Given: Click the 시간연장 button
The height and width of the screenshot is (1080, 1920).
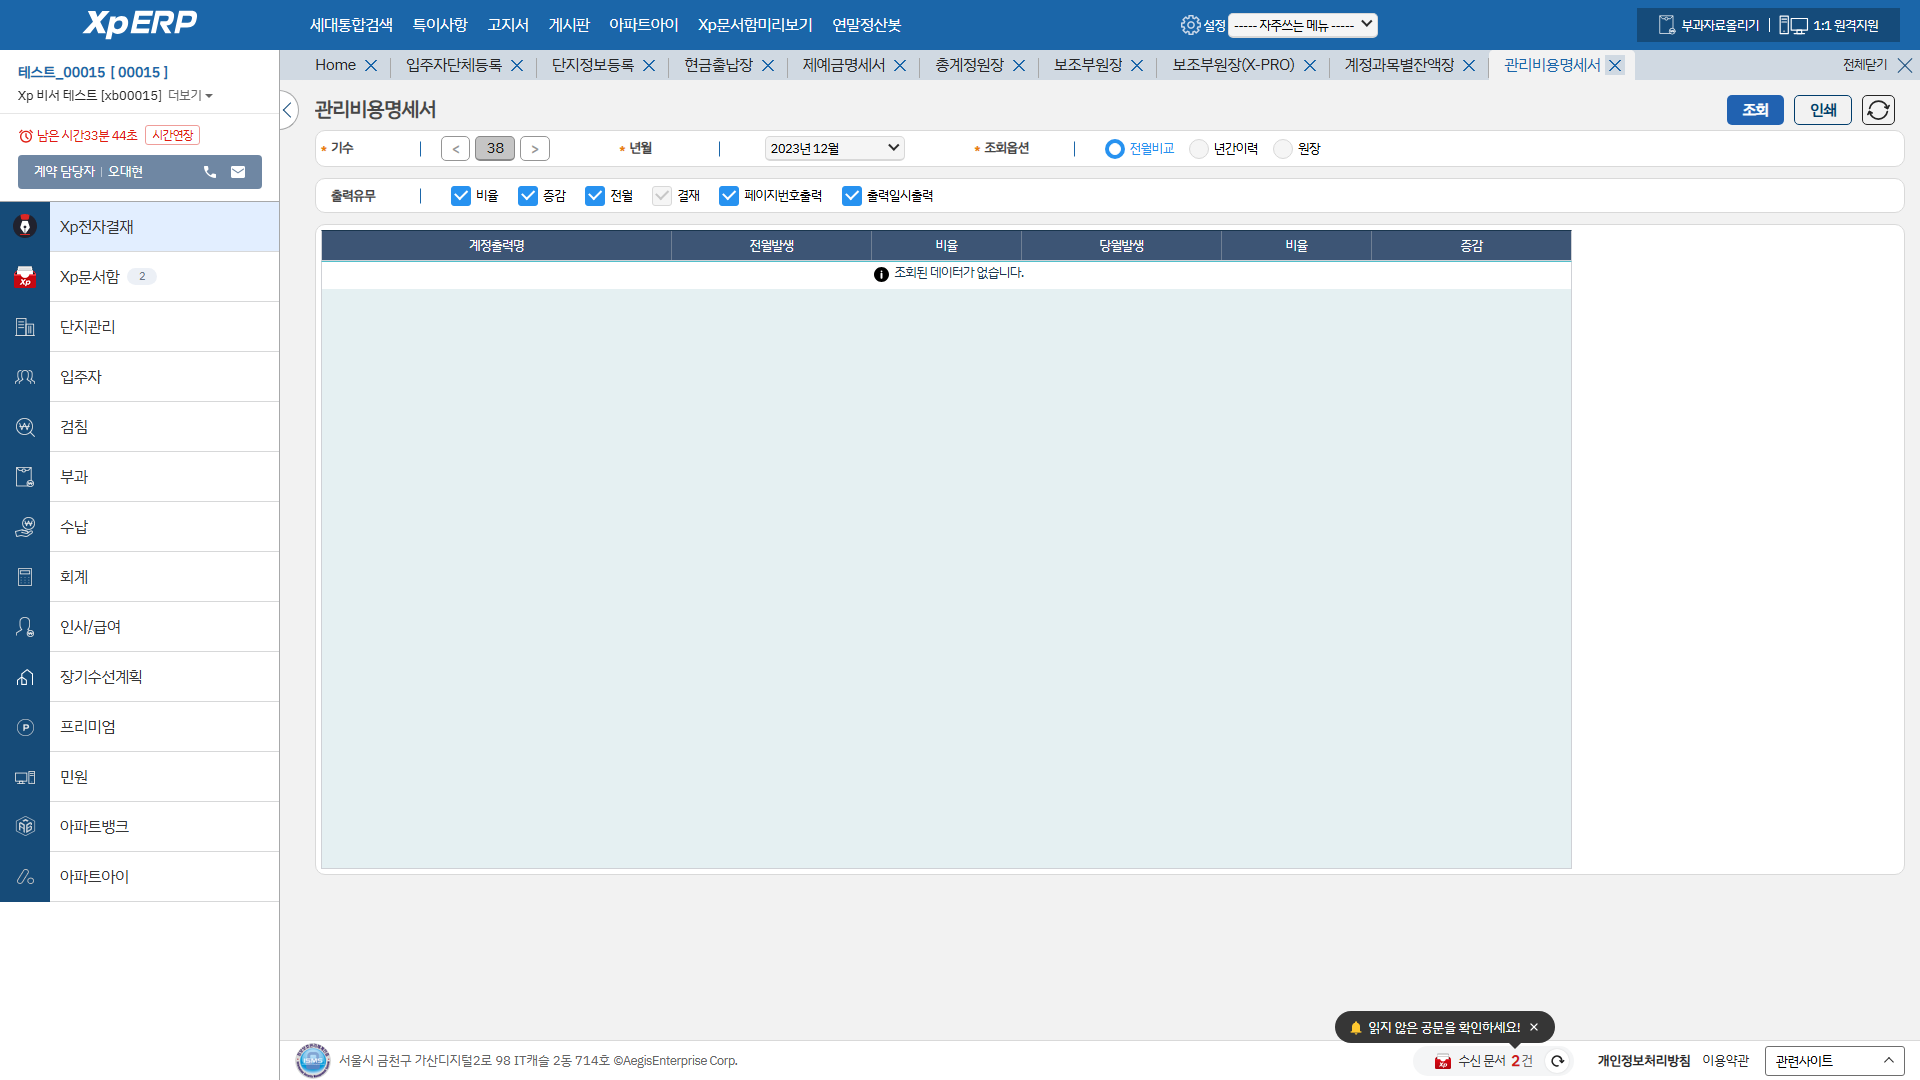Looking at the screenshot, I should [x=172, y=135].
